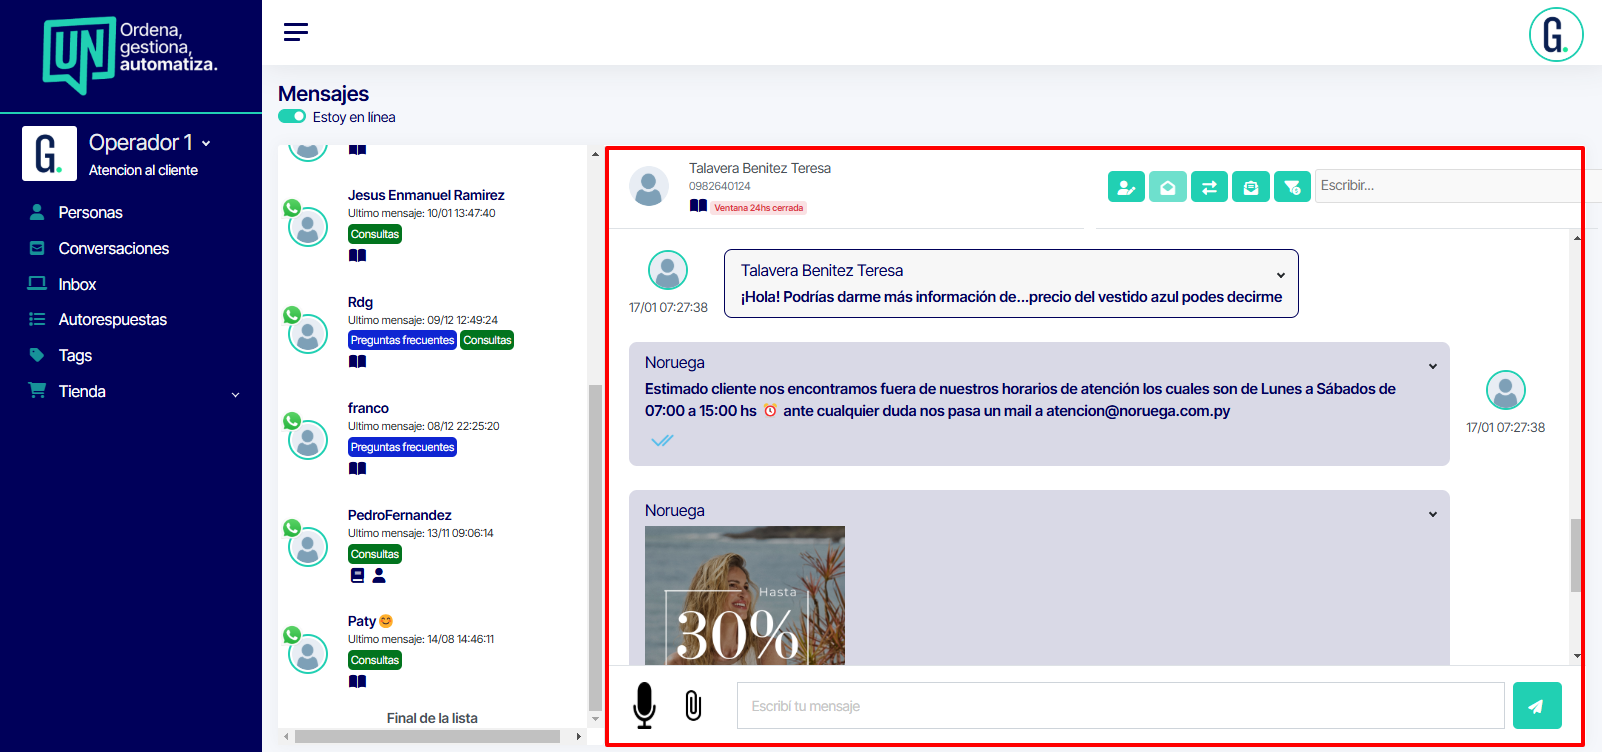Open Conversaciones menu item
Image resolution: width=1602 pixels, height=752 pixels.
pyautogui.click(x=114, y=248)
